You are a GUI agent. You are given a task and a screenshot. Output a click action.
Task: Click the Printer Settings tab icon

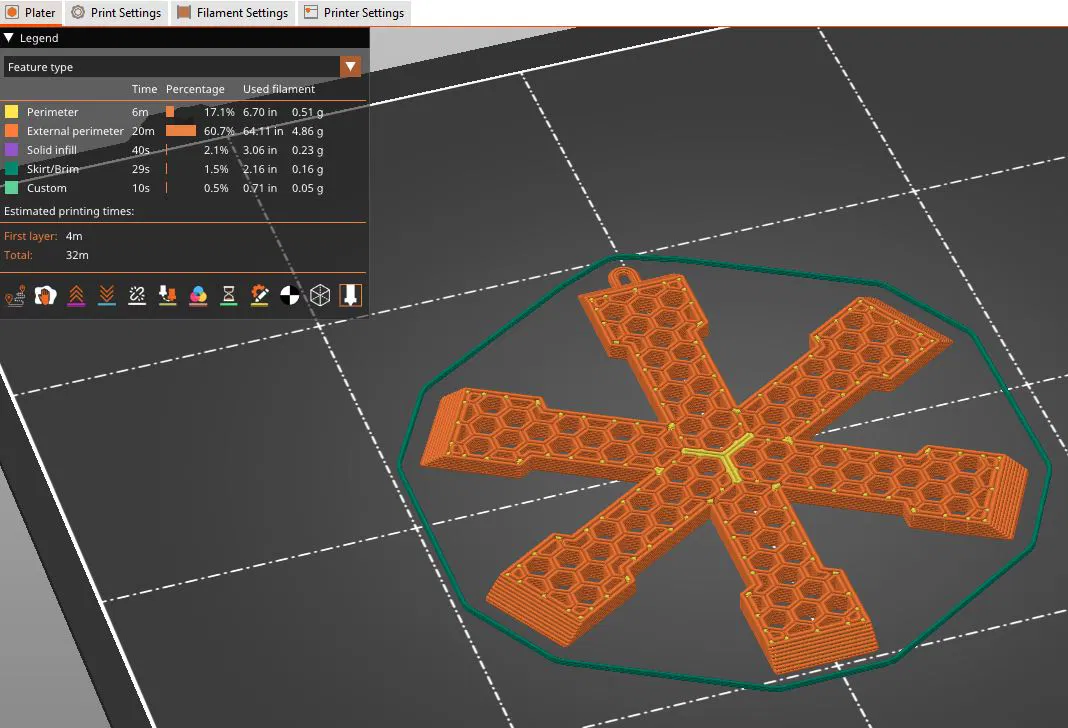(x=311, y=12)
